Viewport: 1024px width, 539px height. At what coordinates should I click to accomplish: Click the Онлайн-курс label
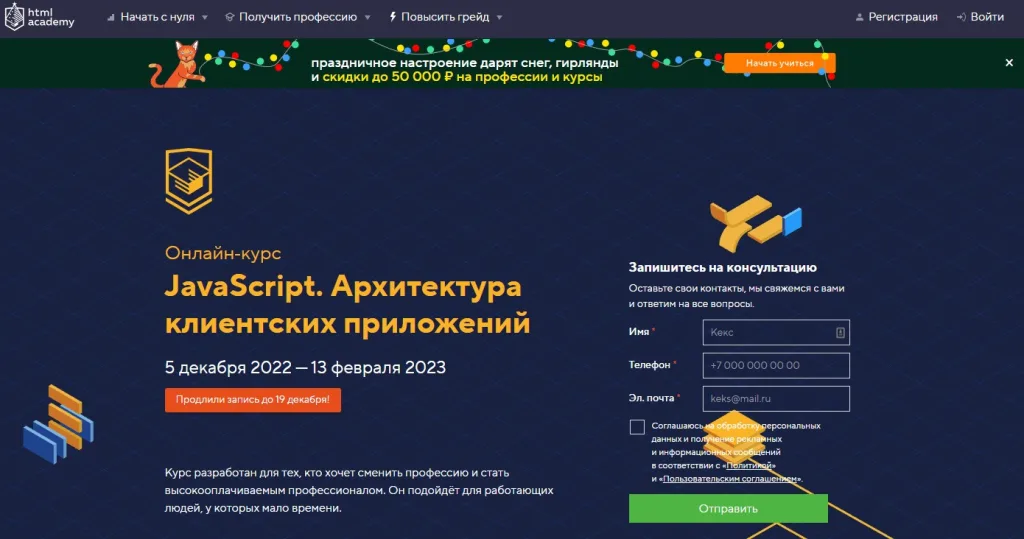pyautogui.click(x=223, y=253)
